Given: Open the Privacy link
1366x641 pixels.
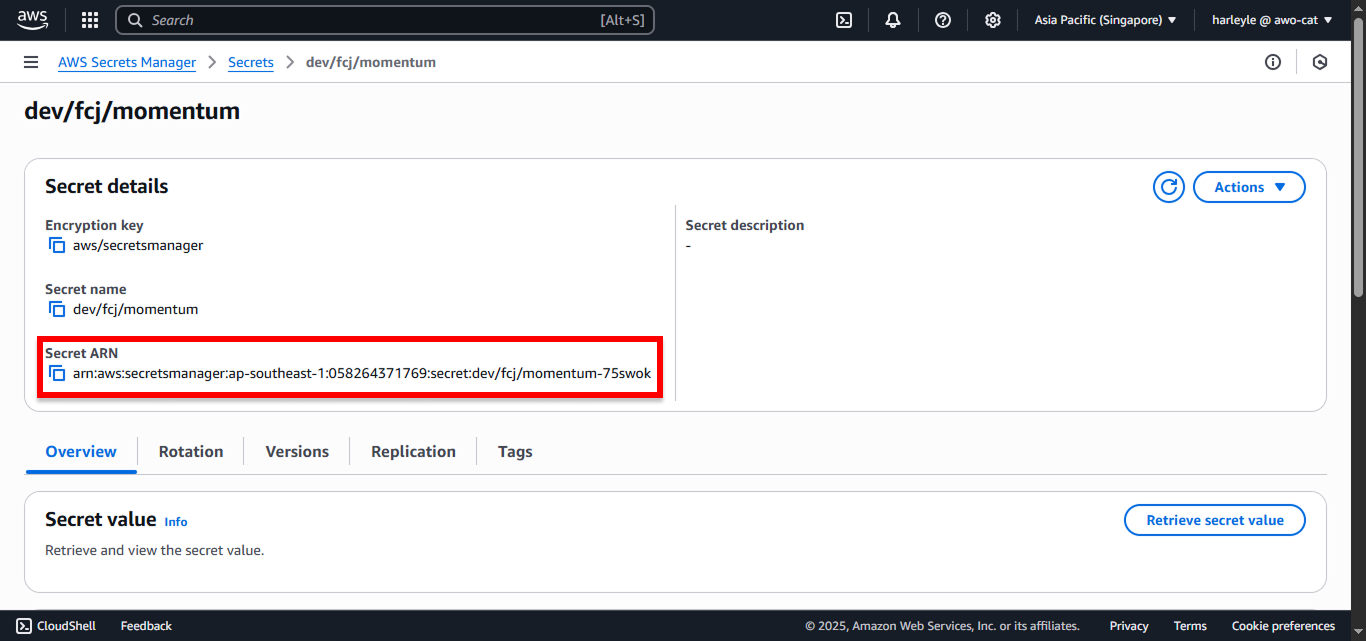Looking at the screenshot, I should tap(1129, 626).
